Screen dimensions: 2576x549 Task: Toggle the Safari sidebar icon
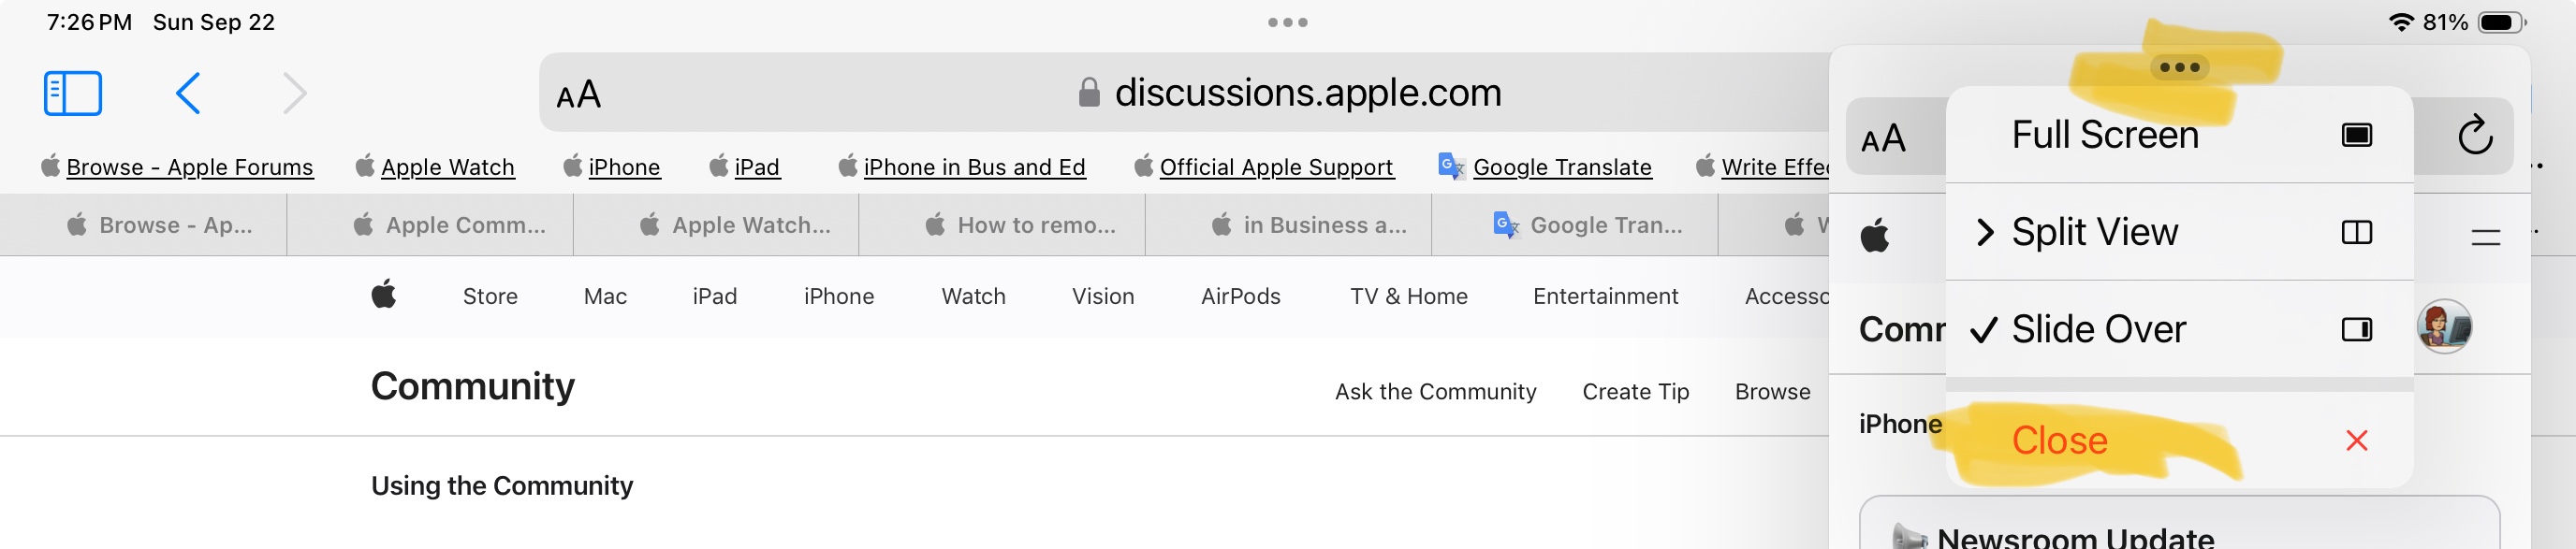(73, 93)
